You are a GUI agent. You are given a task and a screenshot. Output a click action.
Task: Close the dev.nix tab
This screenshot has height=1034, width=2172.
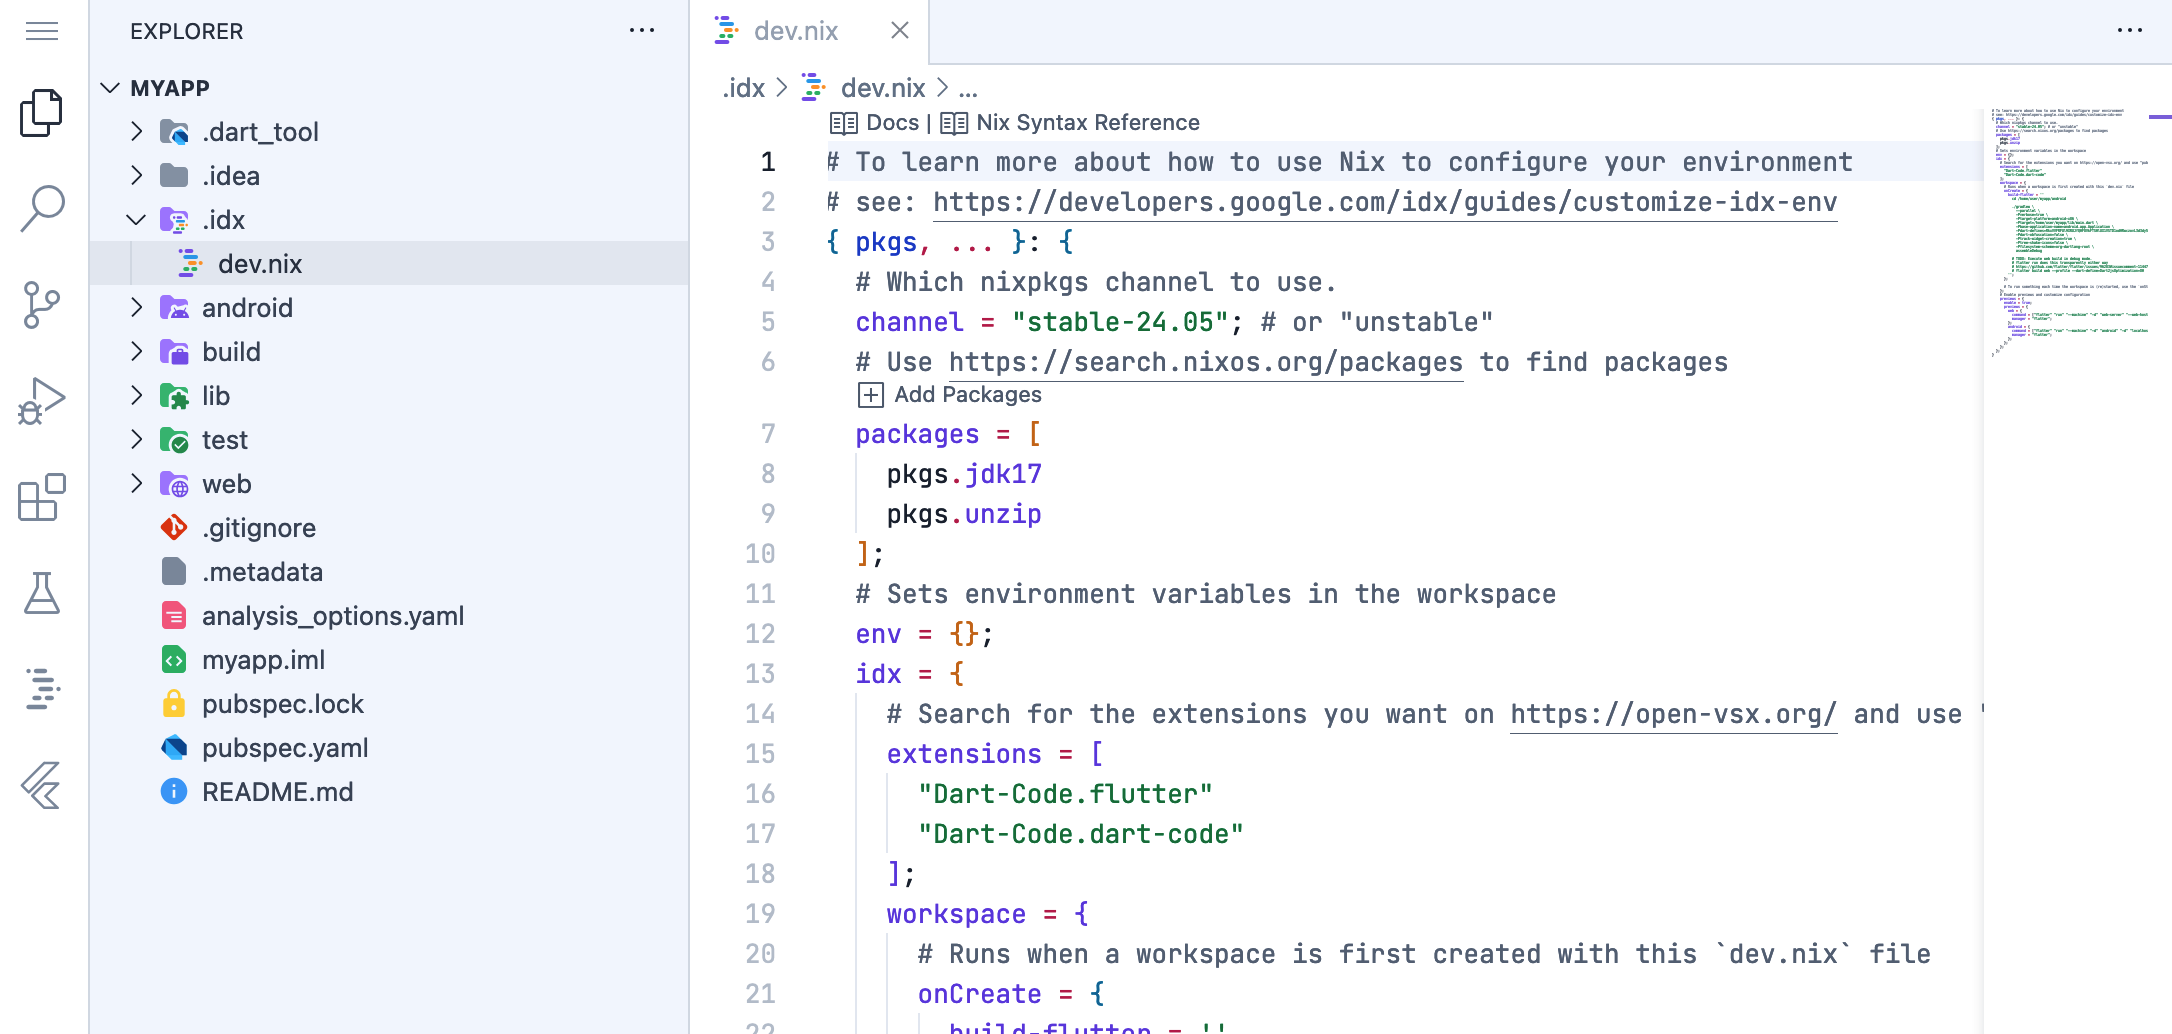pos(900,31)
